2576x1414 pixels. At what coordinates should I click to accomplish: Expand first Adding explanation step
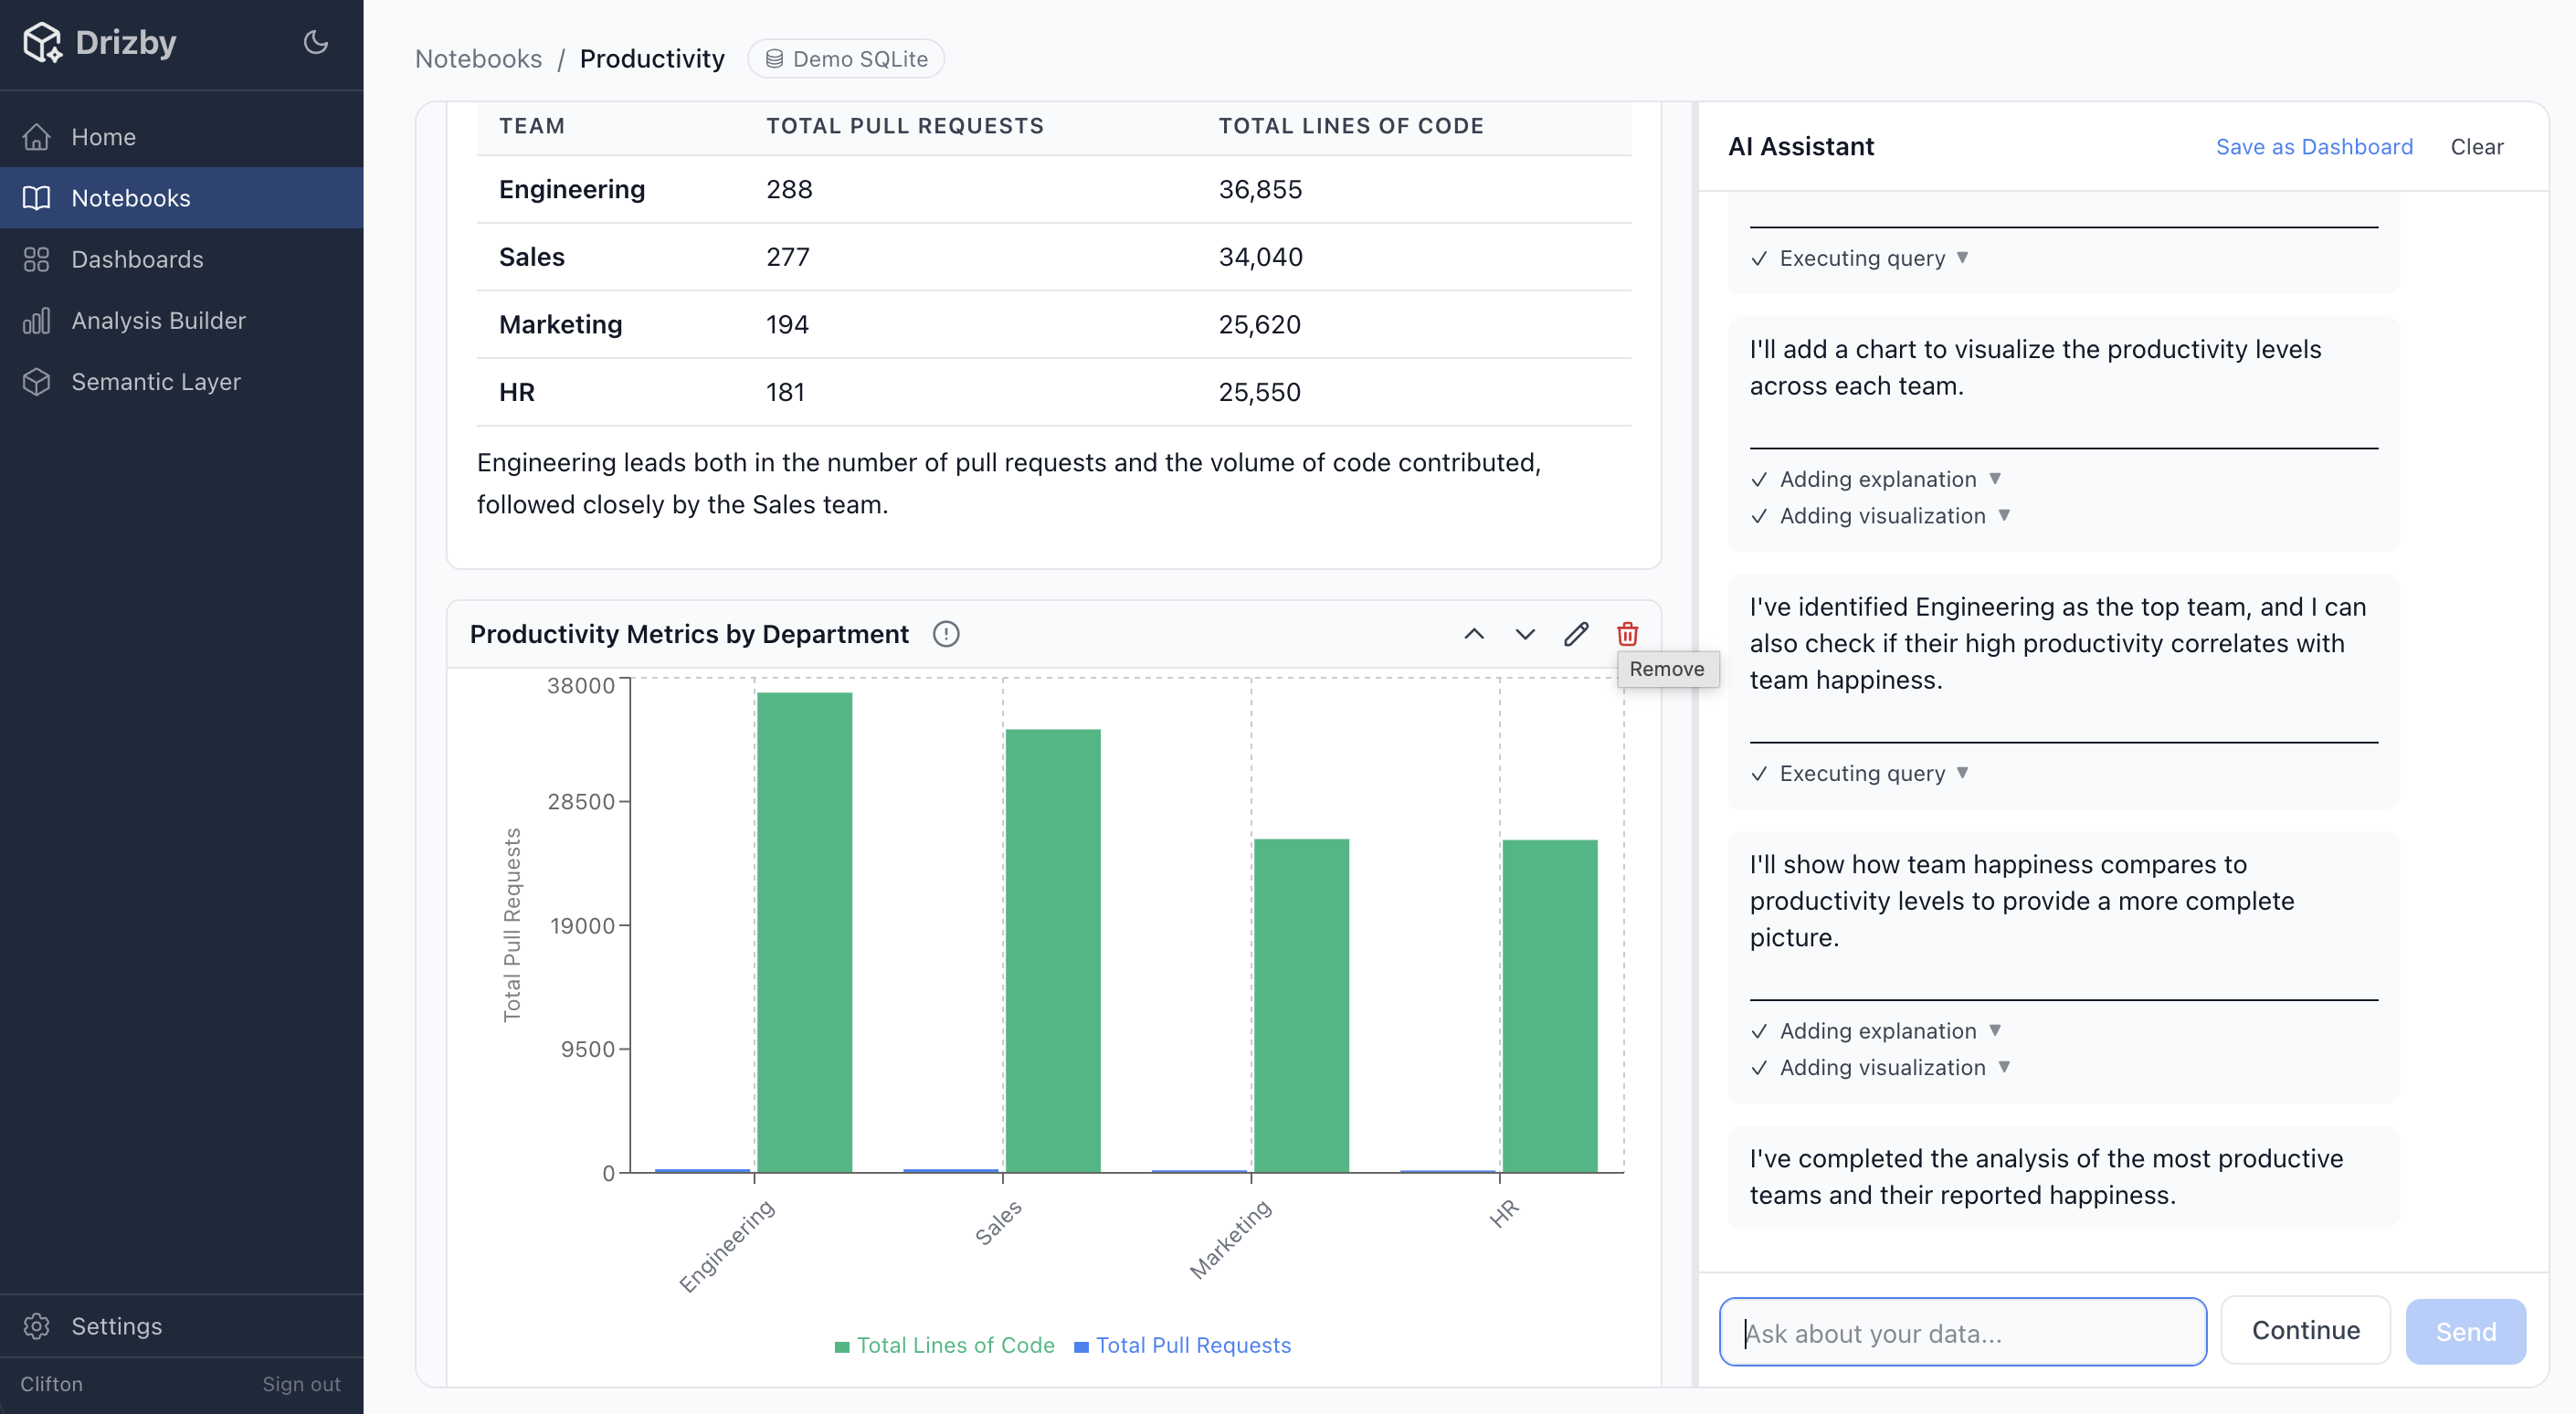[x=1877, y=479]
